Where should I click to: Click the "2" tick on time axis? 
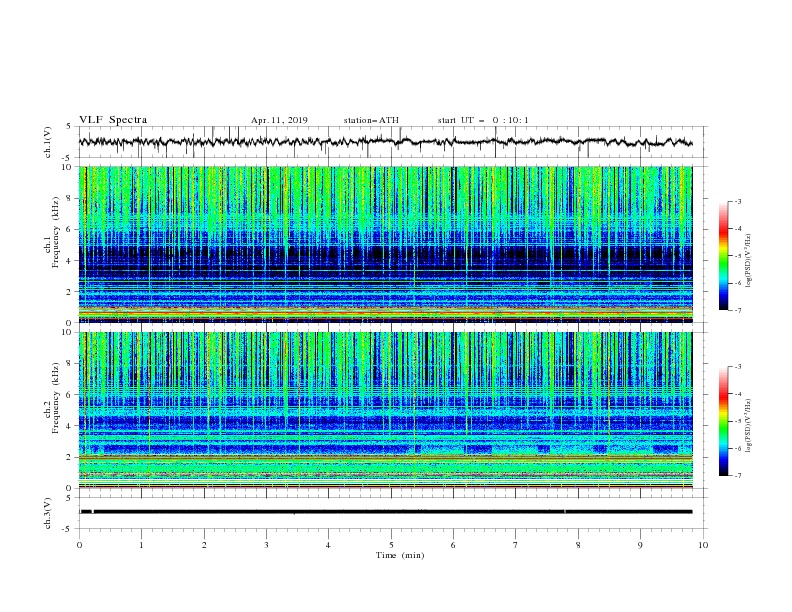[x=204, y=545]
